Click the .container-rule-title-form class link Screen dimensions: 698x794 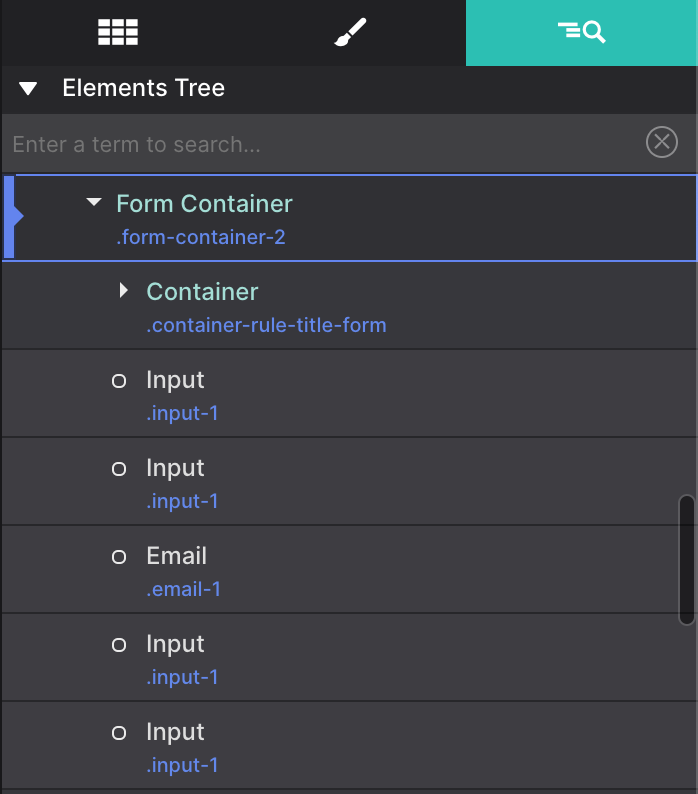(266, 325)
